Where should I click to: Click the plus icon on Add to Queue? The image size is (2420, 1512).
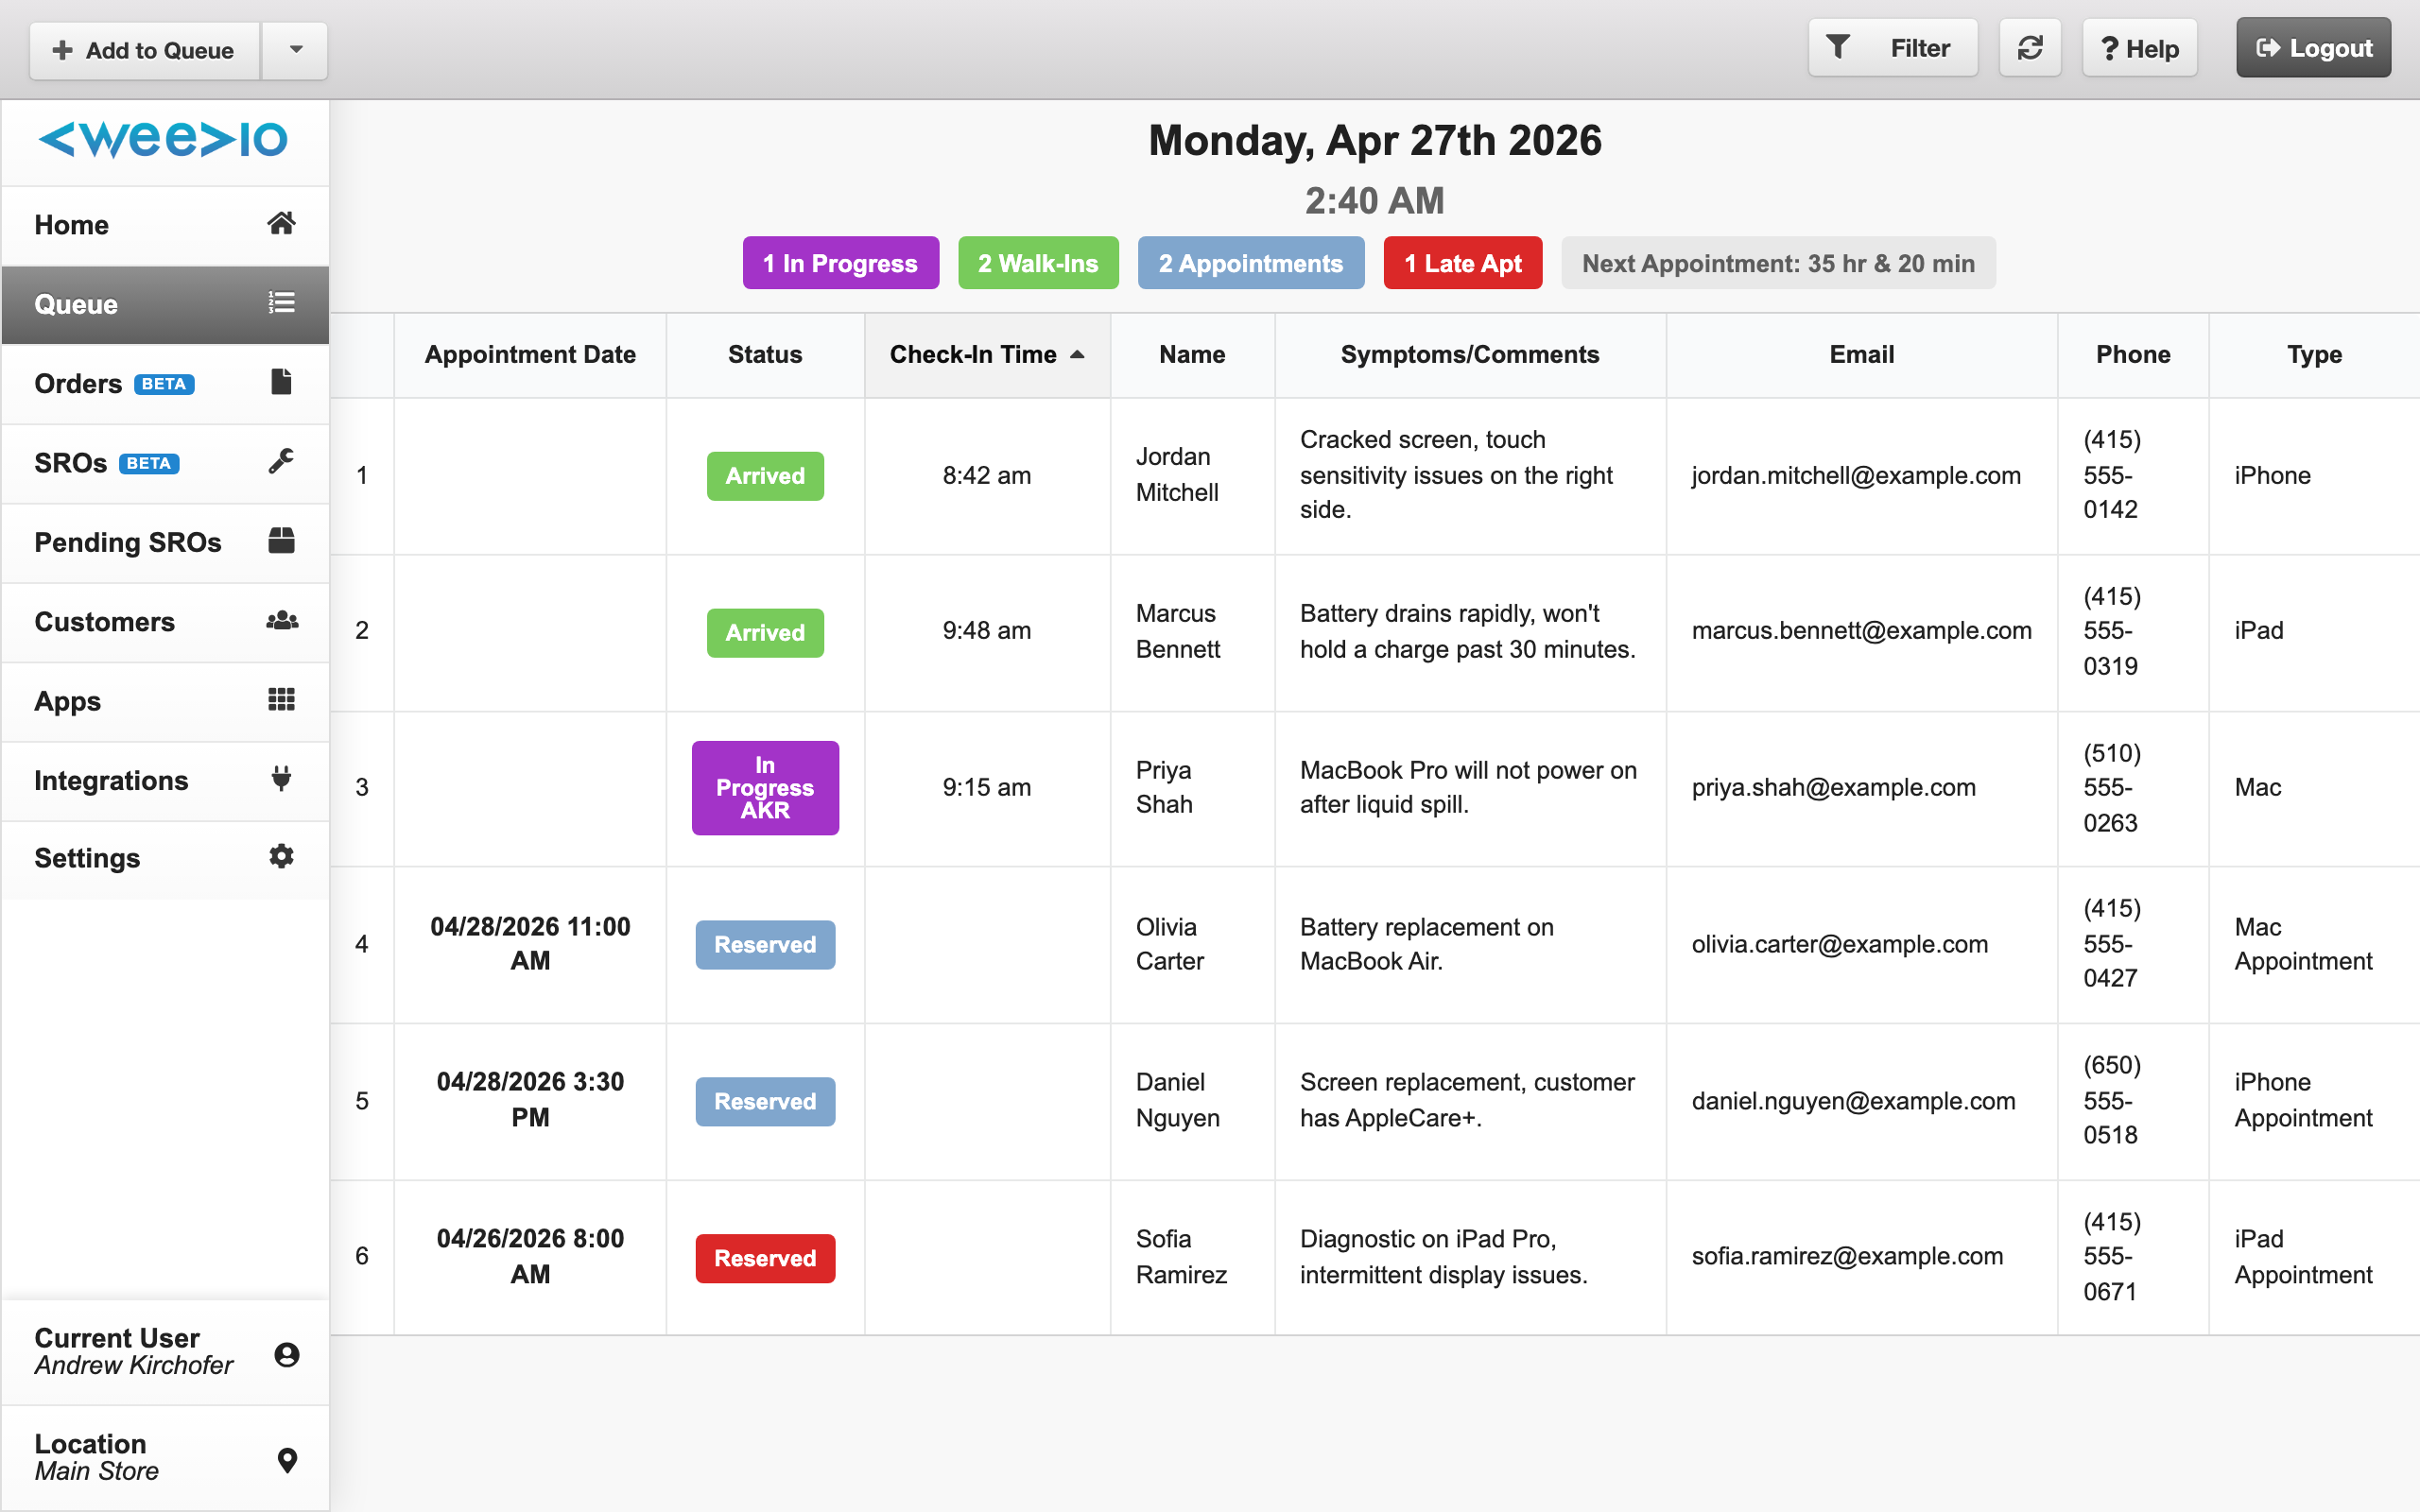point(62,50)
